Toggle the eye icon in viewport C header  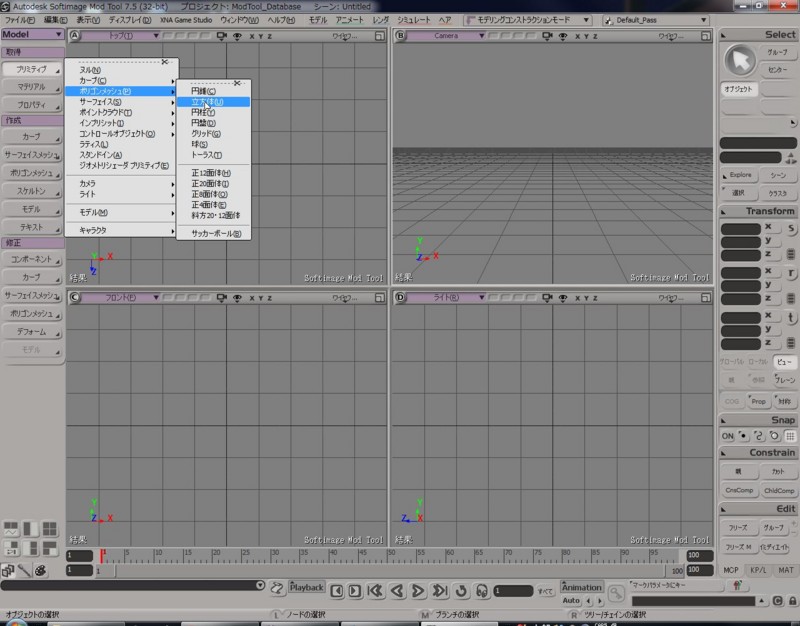point(237,298)
